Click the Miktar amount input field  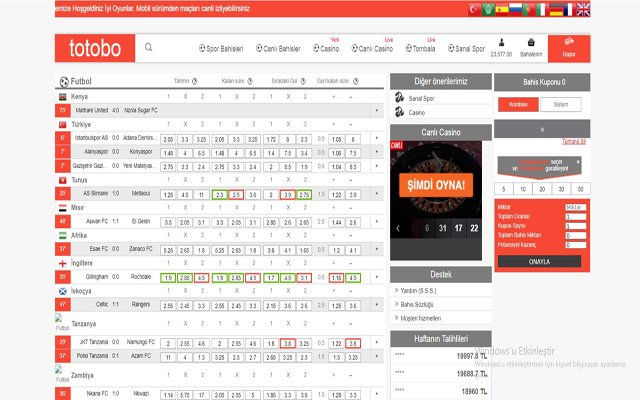(574, 206)
